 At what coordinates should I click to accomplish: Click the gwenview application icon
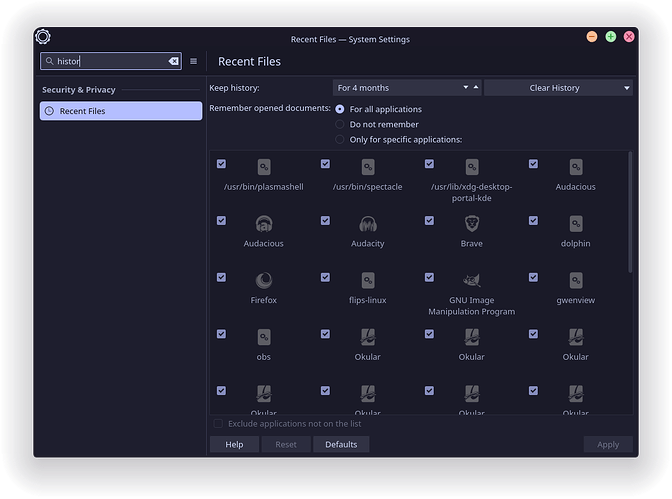[x=576, y=280]
